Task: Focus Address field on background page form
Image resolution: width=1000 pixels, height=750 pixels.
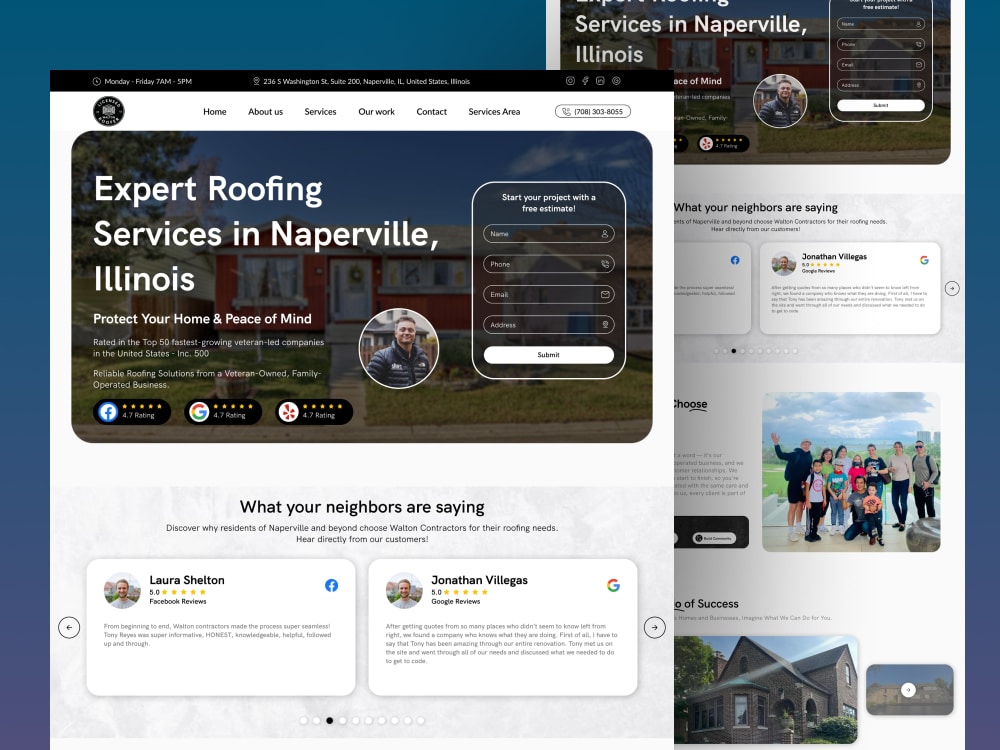Action: [x=881, y=85]
